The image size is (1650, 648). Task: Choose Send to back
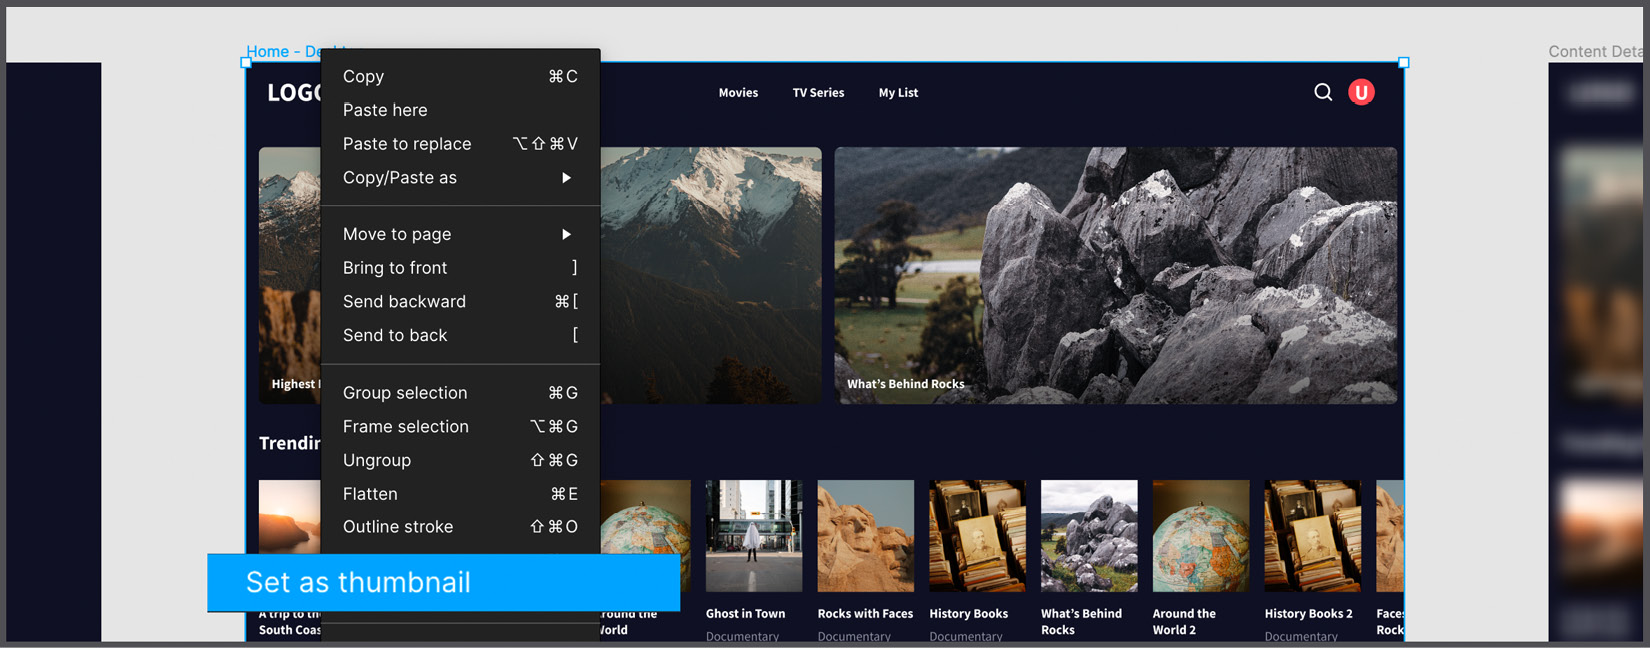[460, 336]
